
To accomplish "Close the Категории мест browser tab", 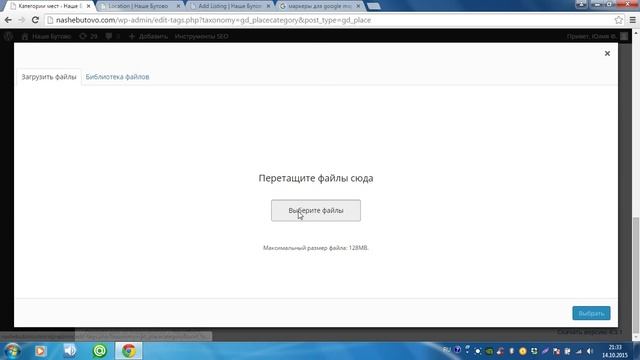I will [x=89, y=6].
